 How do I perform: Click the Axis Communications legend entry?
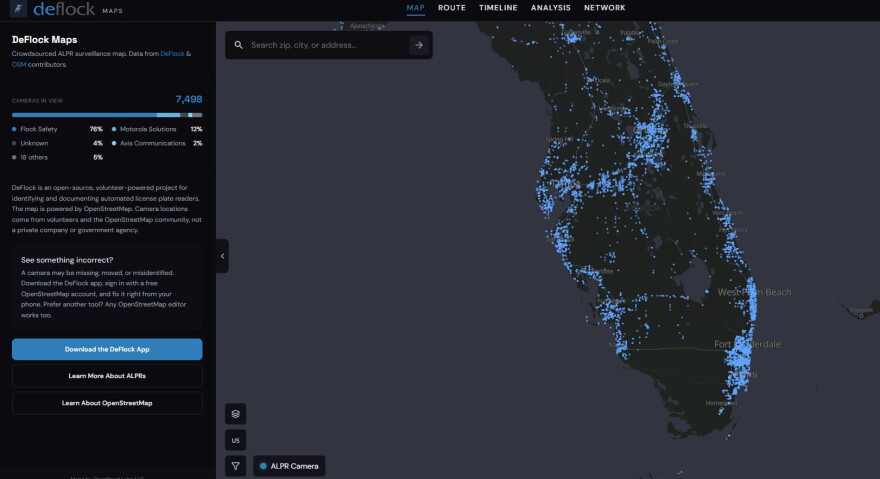pyautogui.click(x=157, y=143)
